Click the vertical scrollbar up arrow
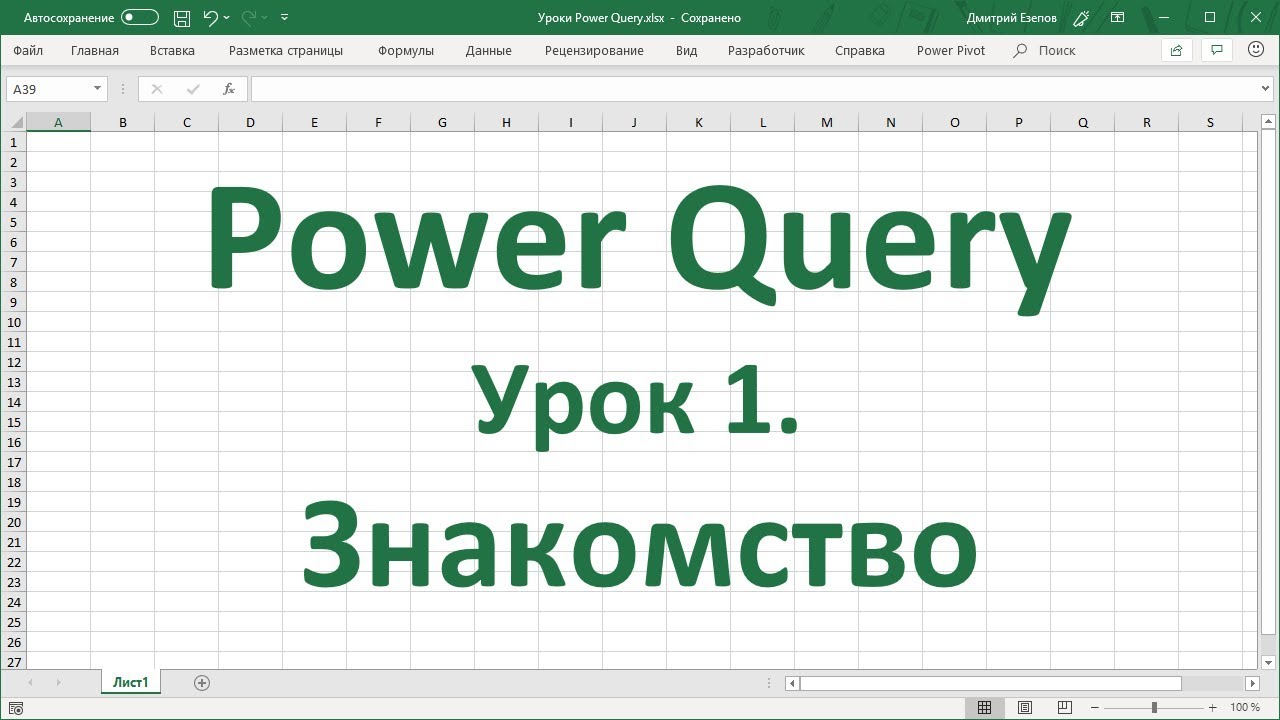 pos(1268,123)
